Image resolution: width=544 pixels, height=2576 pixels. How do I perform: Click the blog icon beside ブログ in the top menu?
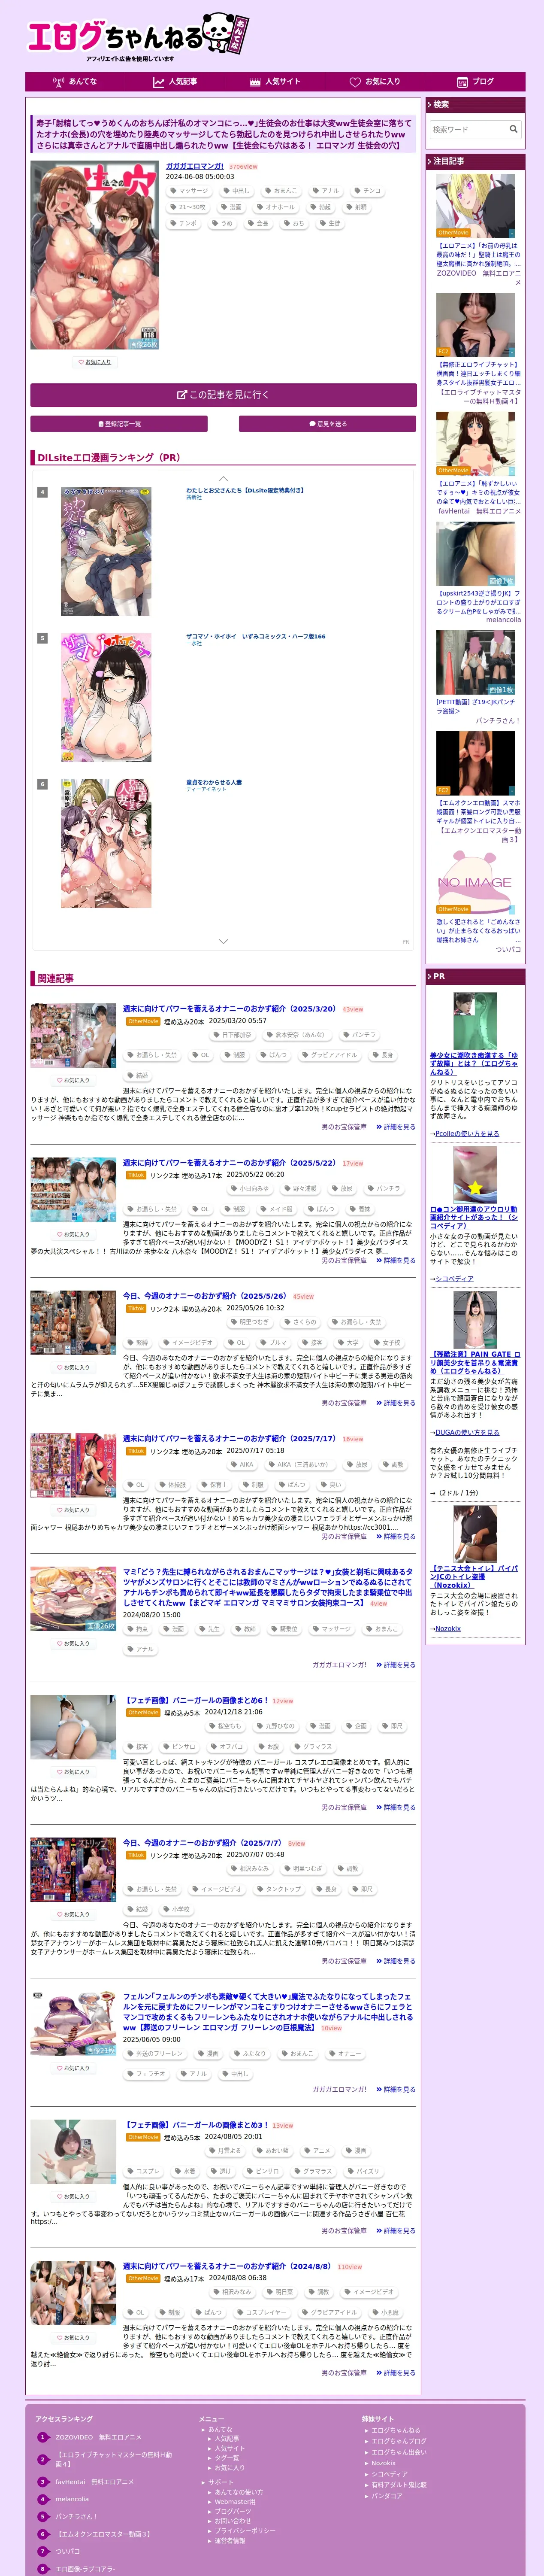coord(462,82)
